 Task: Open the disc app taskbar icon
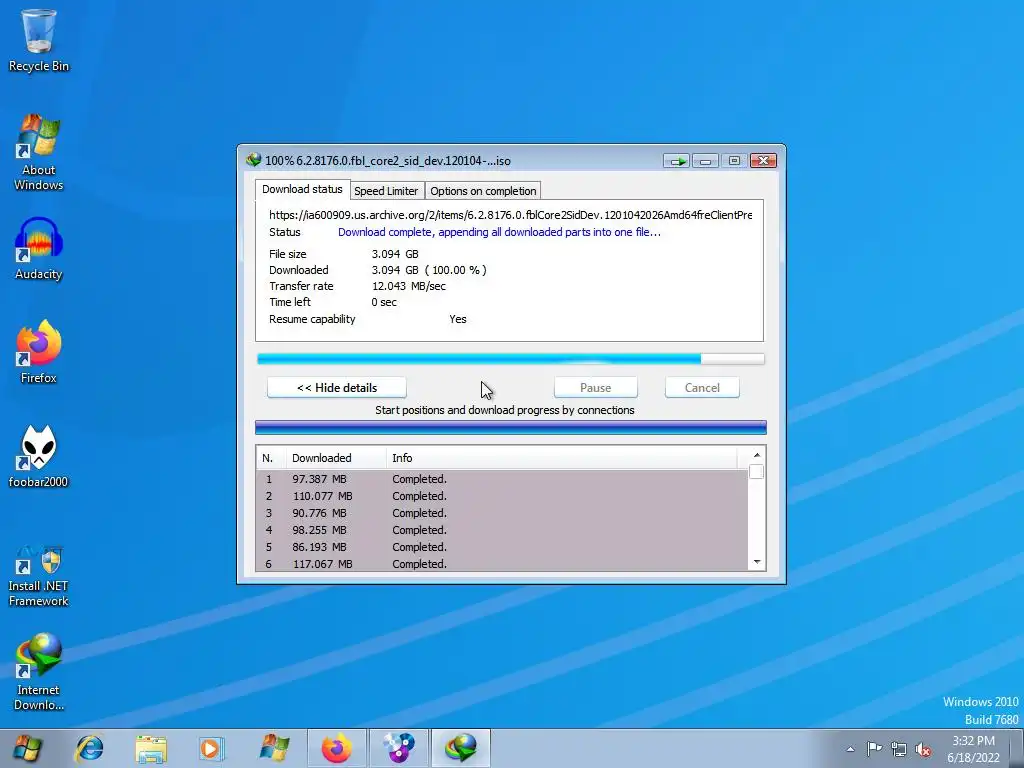point(398,748)
